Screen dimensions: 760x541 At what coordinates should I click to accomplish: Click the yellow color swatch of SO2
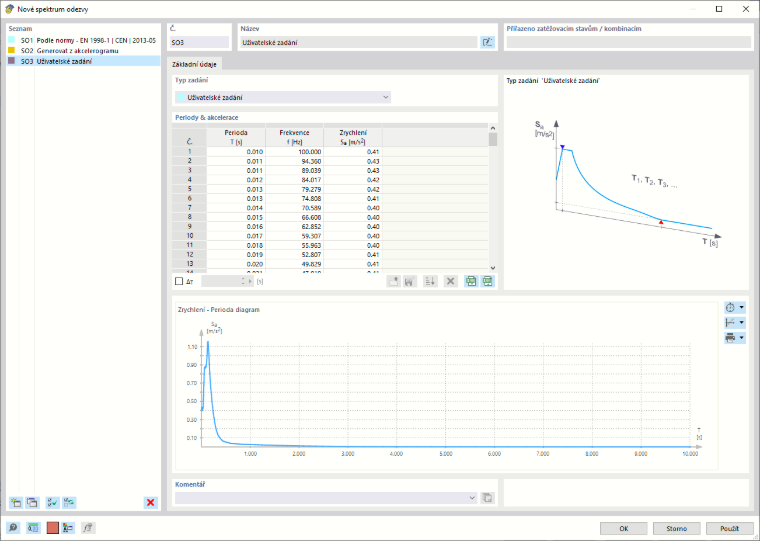(x=12, y=50)
